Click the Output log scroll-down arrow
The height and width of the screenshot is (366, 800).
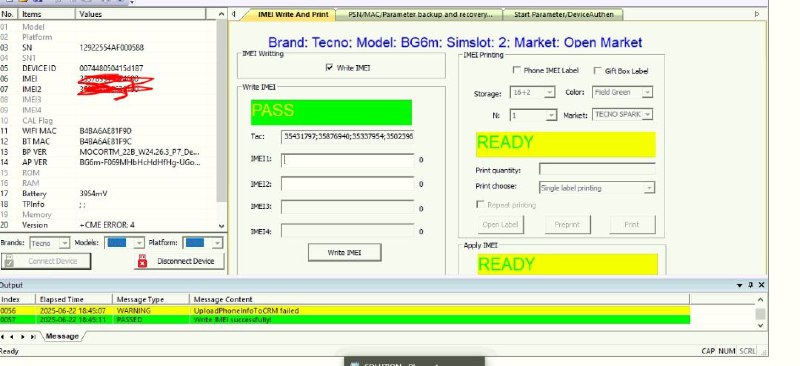pyautogui.click(x=760, y=325)
